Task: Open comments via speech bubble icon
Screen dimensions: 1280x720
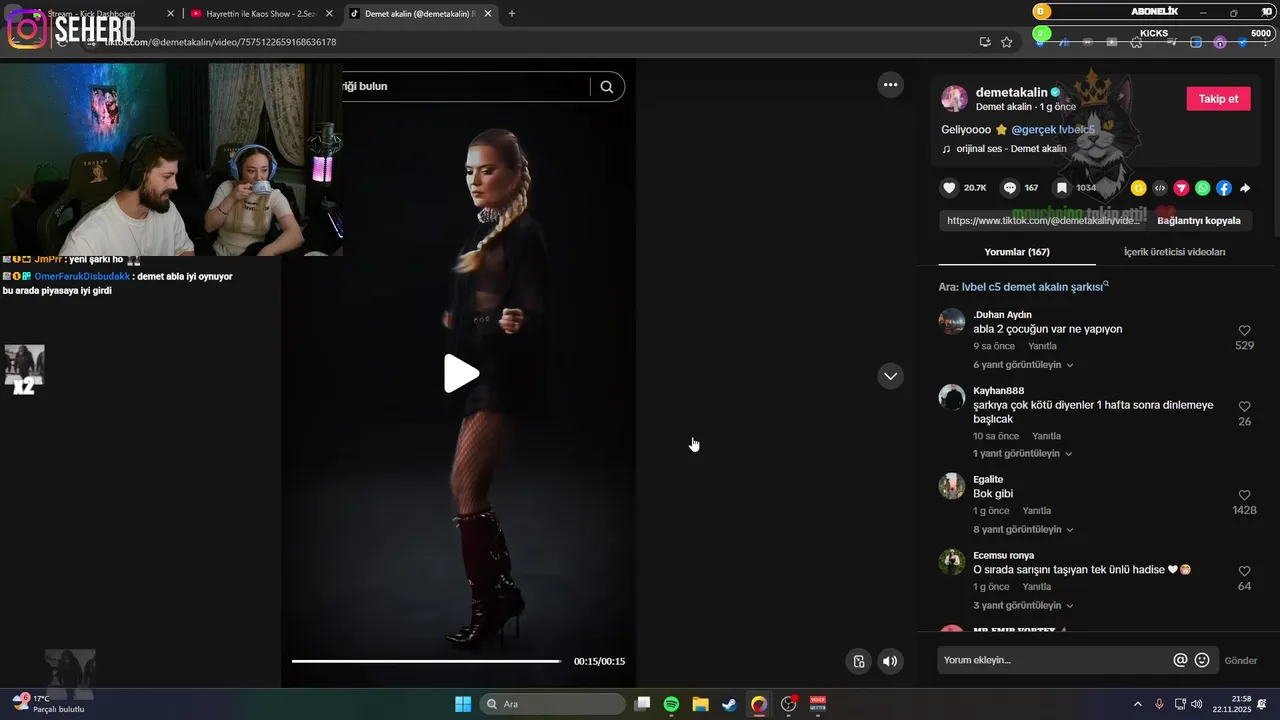Action: [1010, 188]
